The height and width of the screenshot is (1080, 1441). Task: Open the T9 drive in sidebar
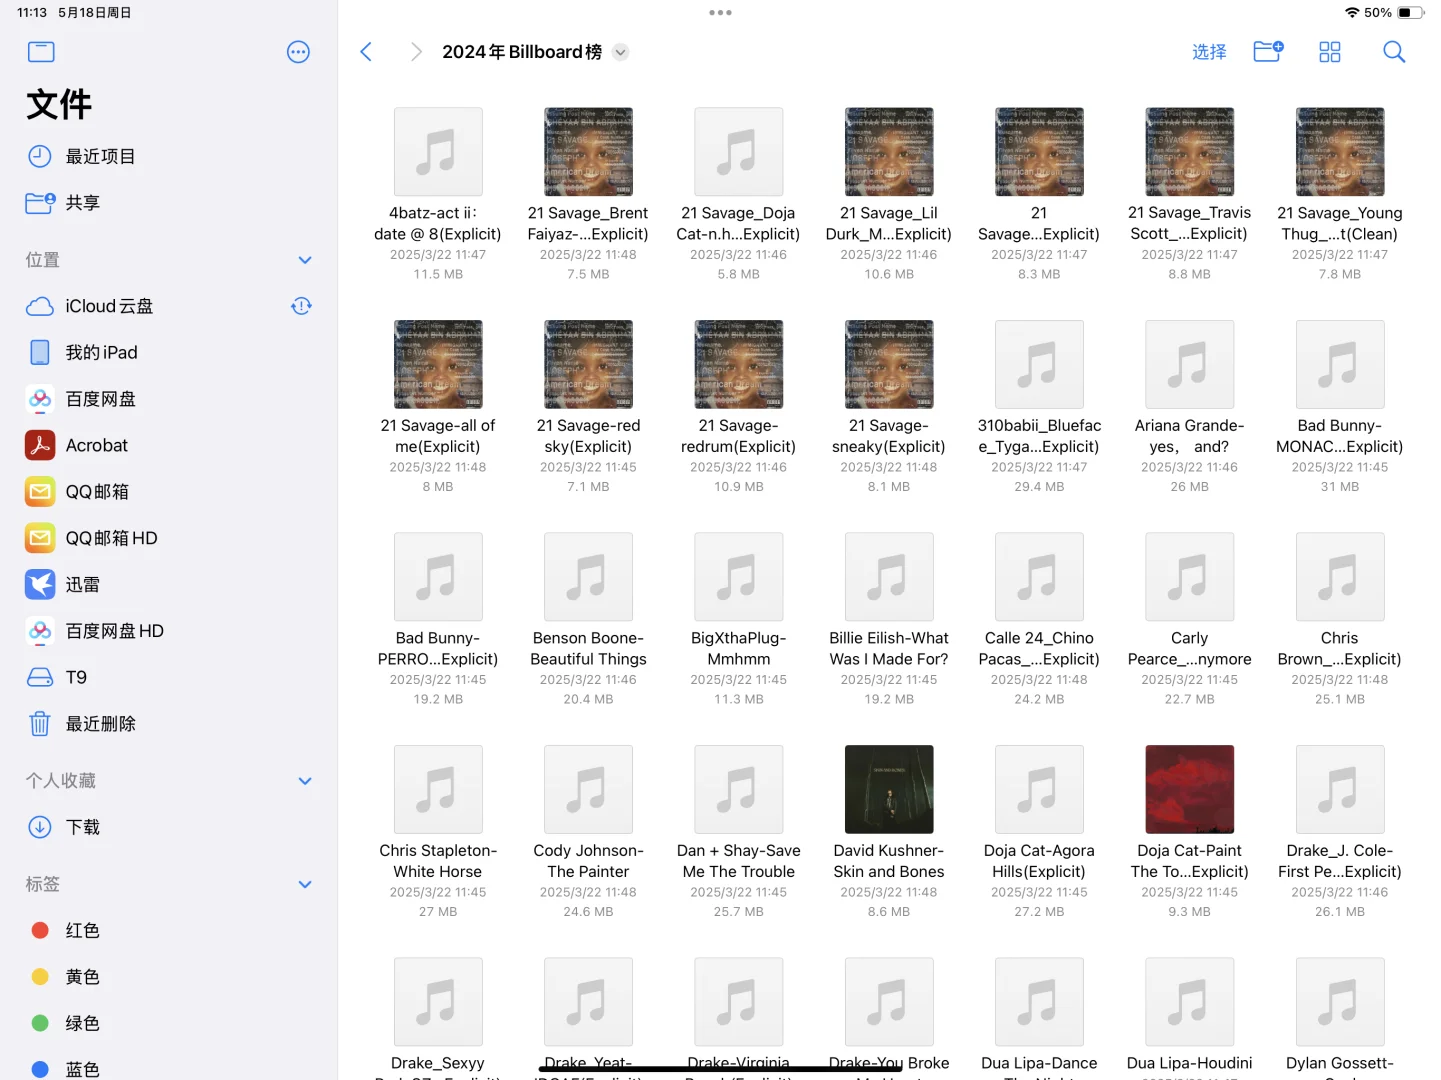(74, 677)
